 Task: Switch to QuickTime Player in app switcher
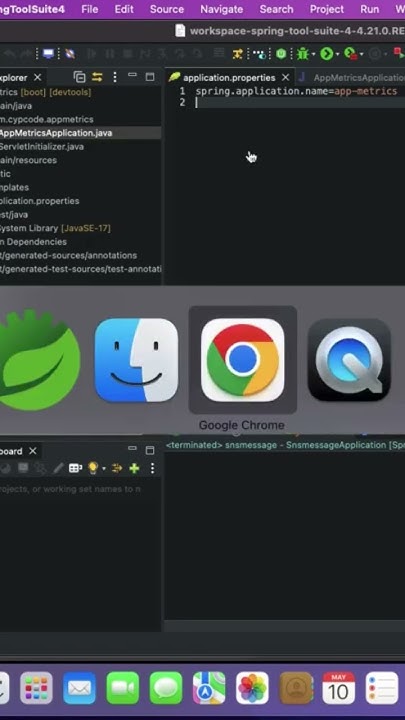349,360
